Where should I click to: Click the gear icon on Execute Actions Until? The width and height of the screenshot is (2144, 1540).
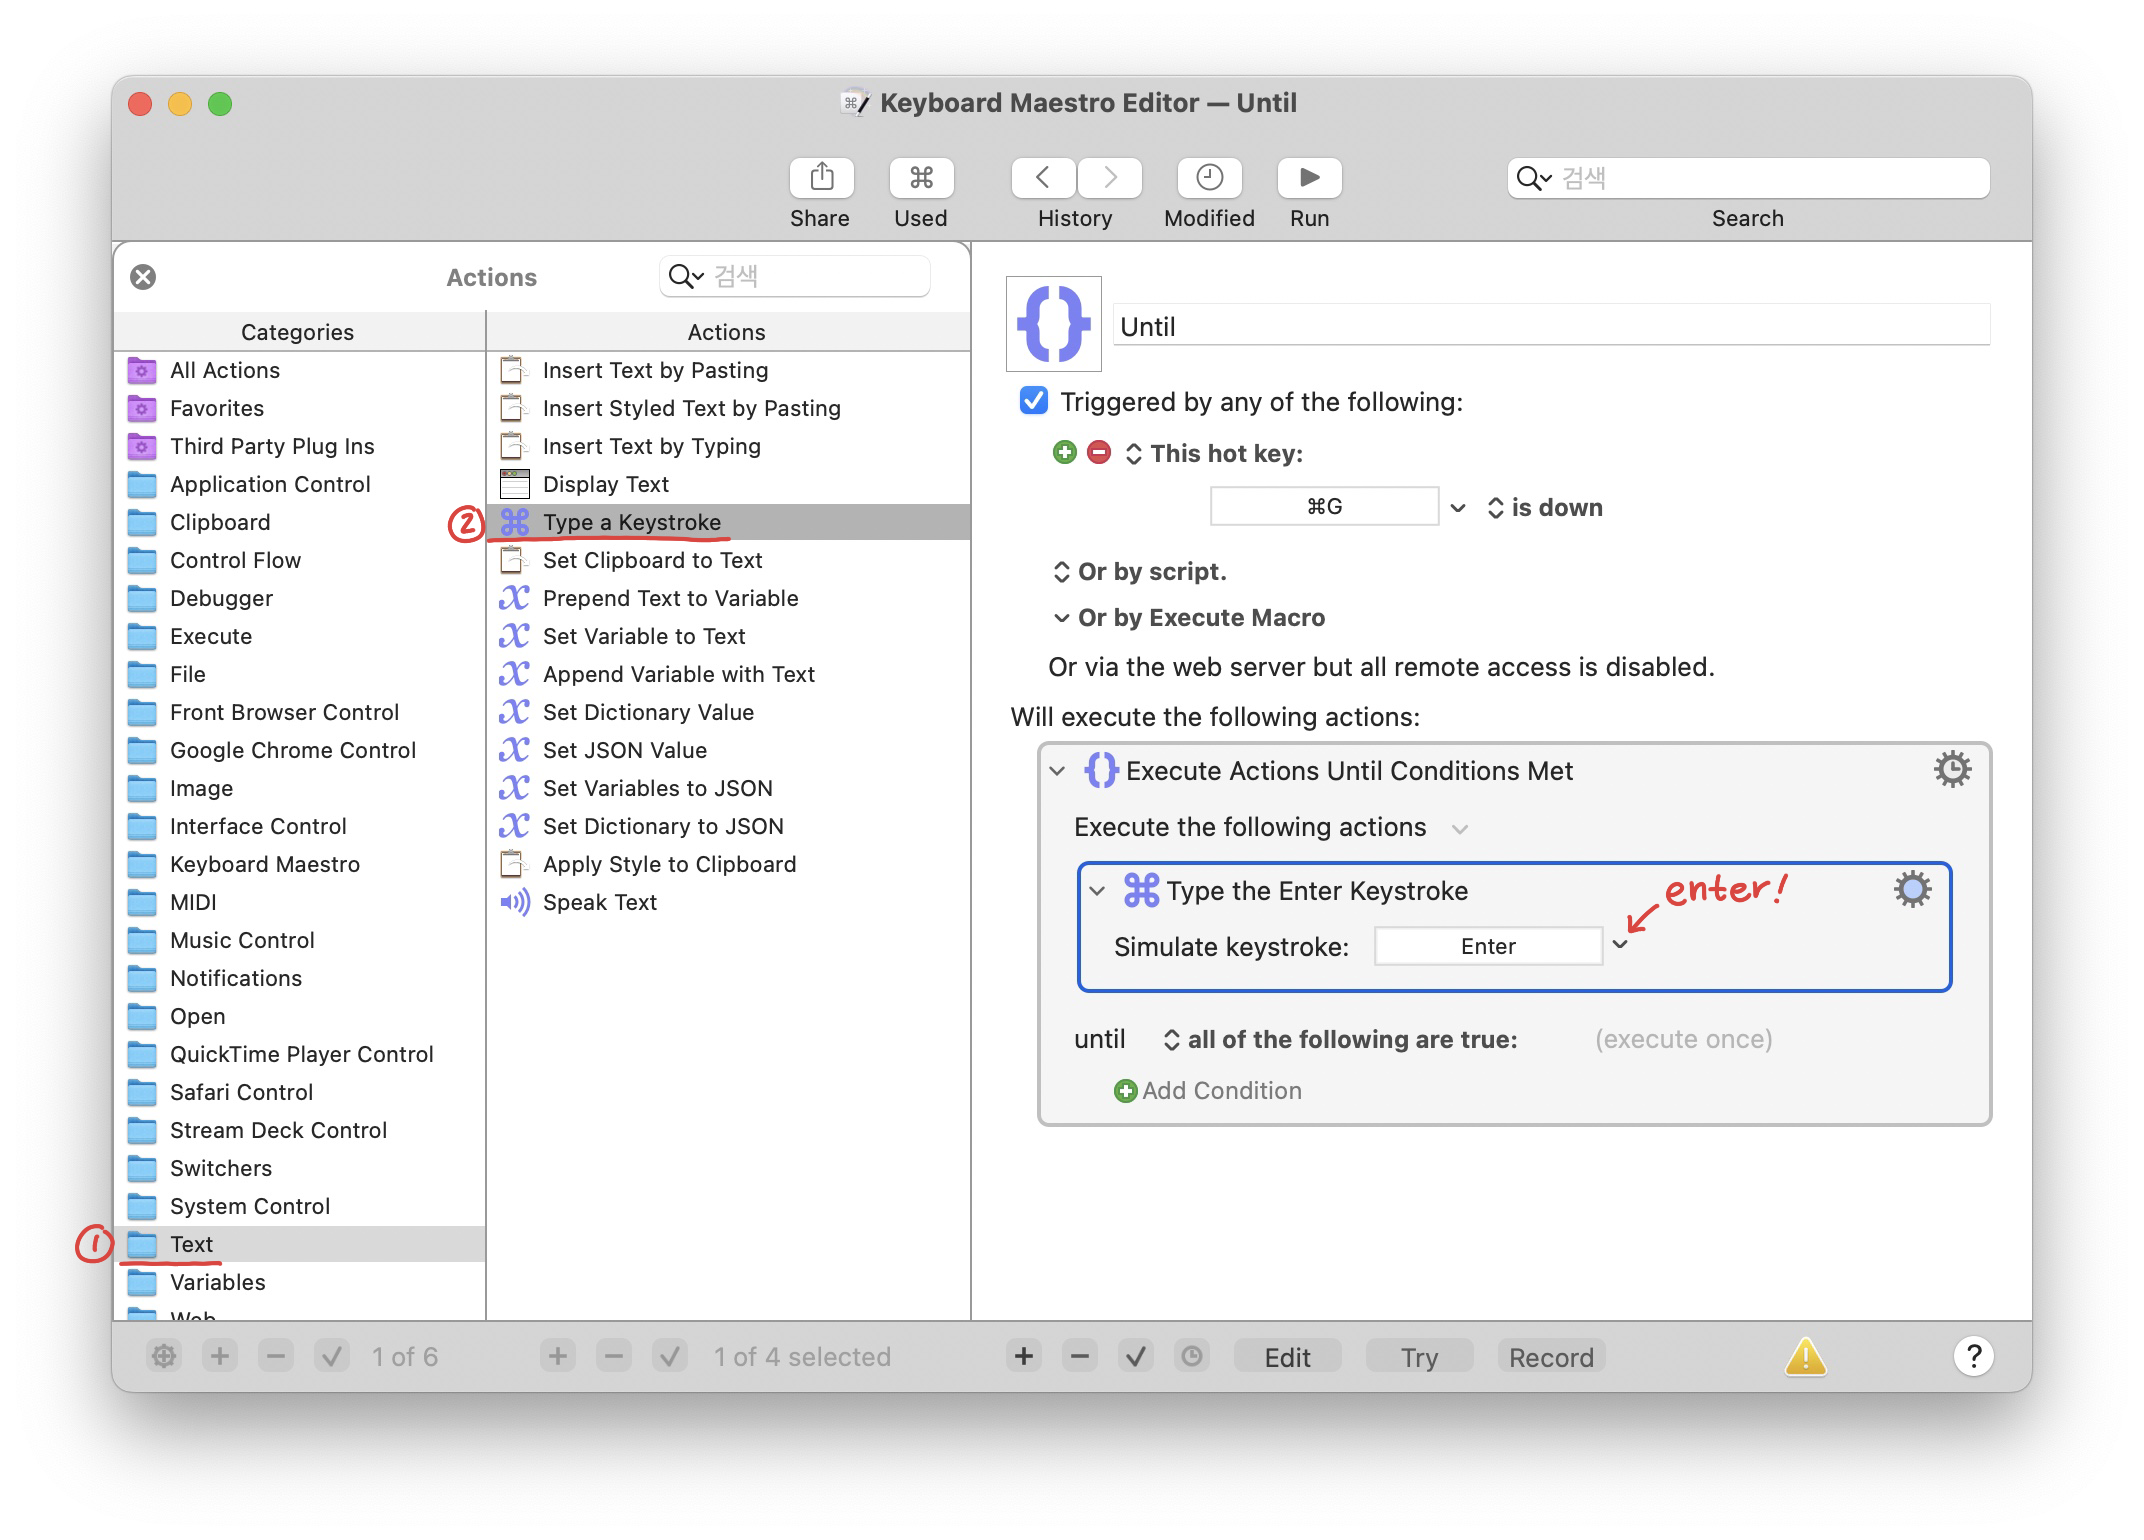1951,770
